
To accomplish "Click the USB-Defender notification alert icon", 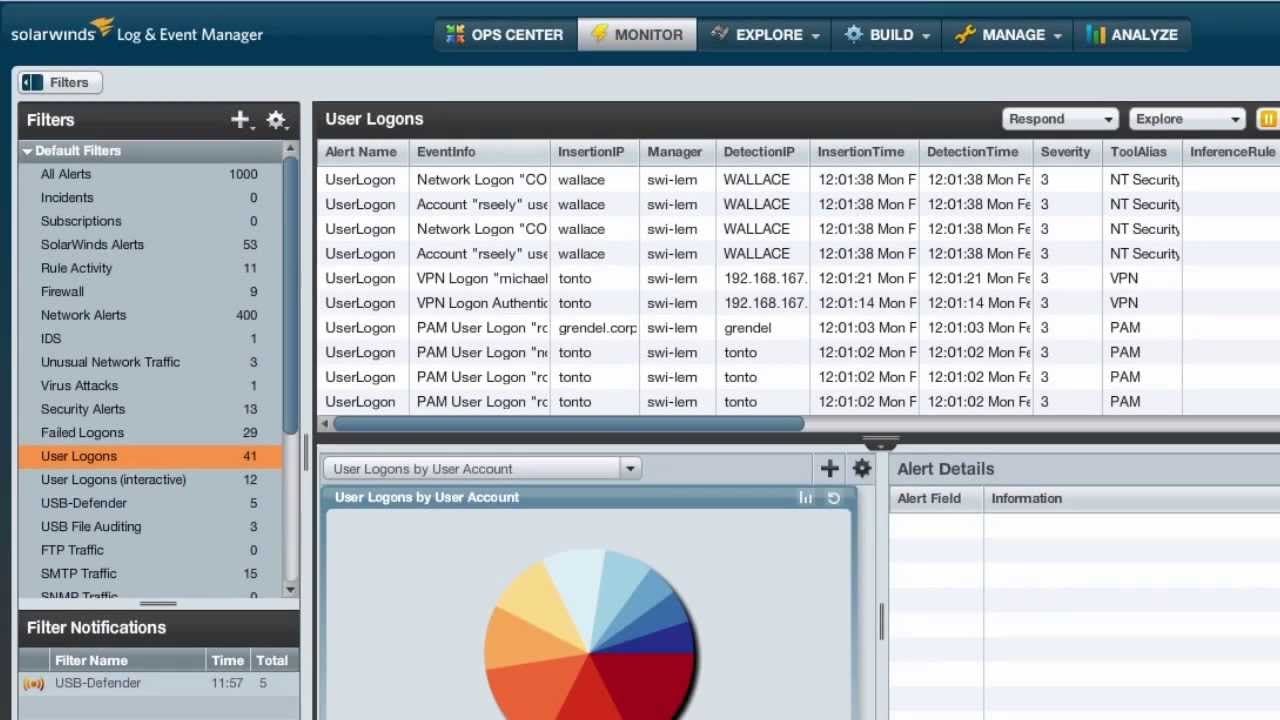I will point(33,684).
